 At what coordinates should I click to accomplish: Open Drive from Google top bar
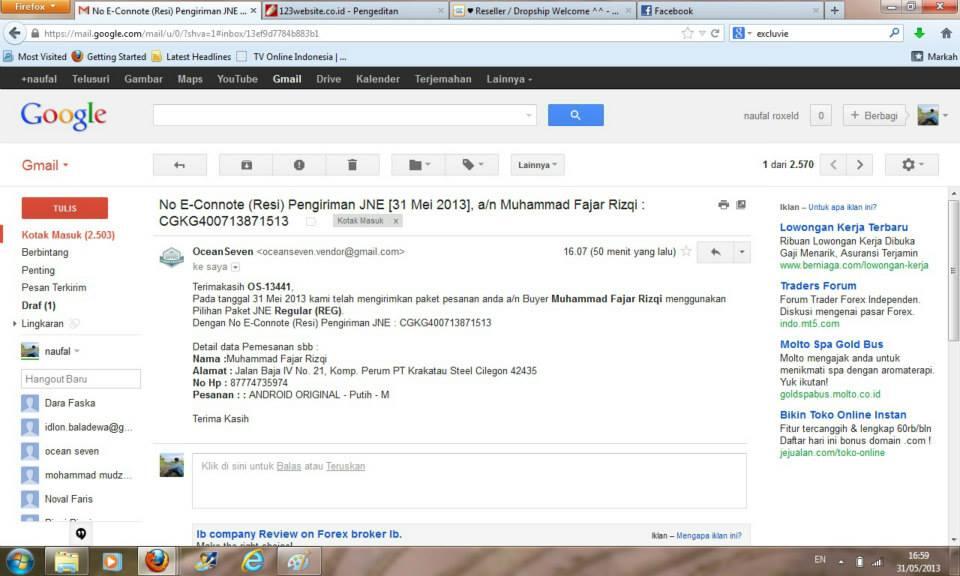tap(329, 79)
